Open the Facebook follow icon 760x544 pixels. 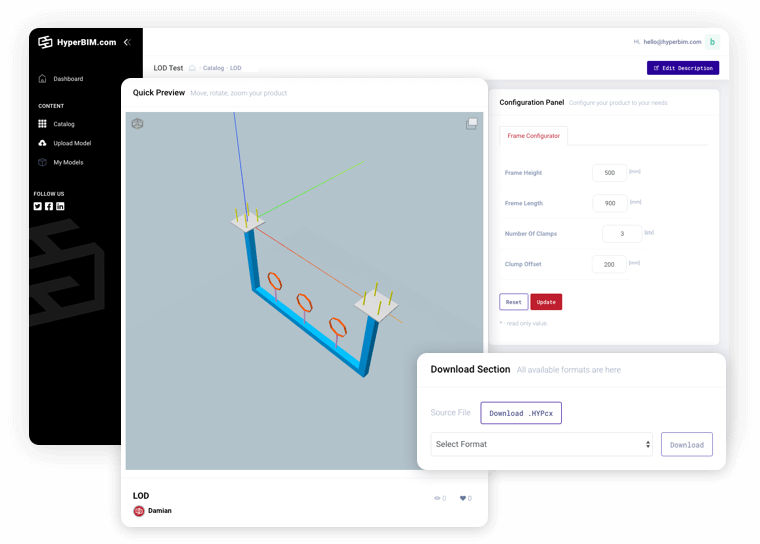(x=49, y=206)
